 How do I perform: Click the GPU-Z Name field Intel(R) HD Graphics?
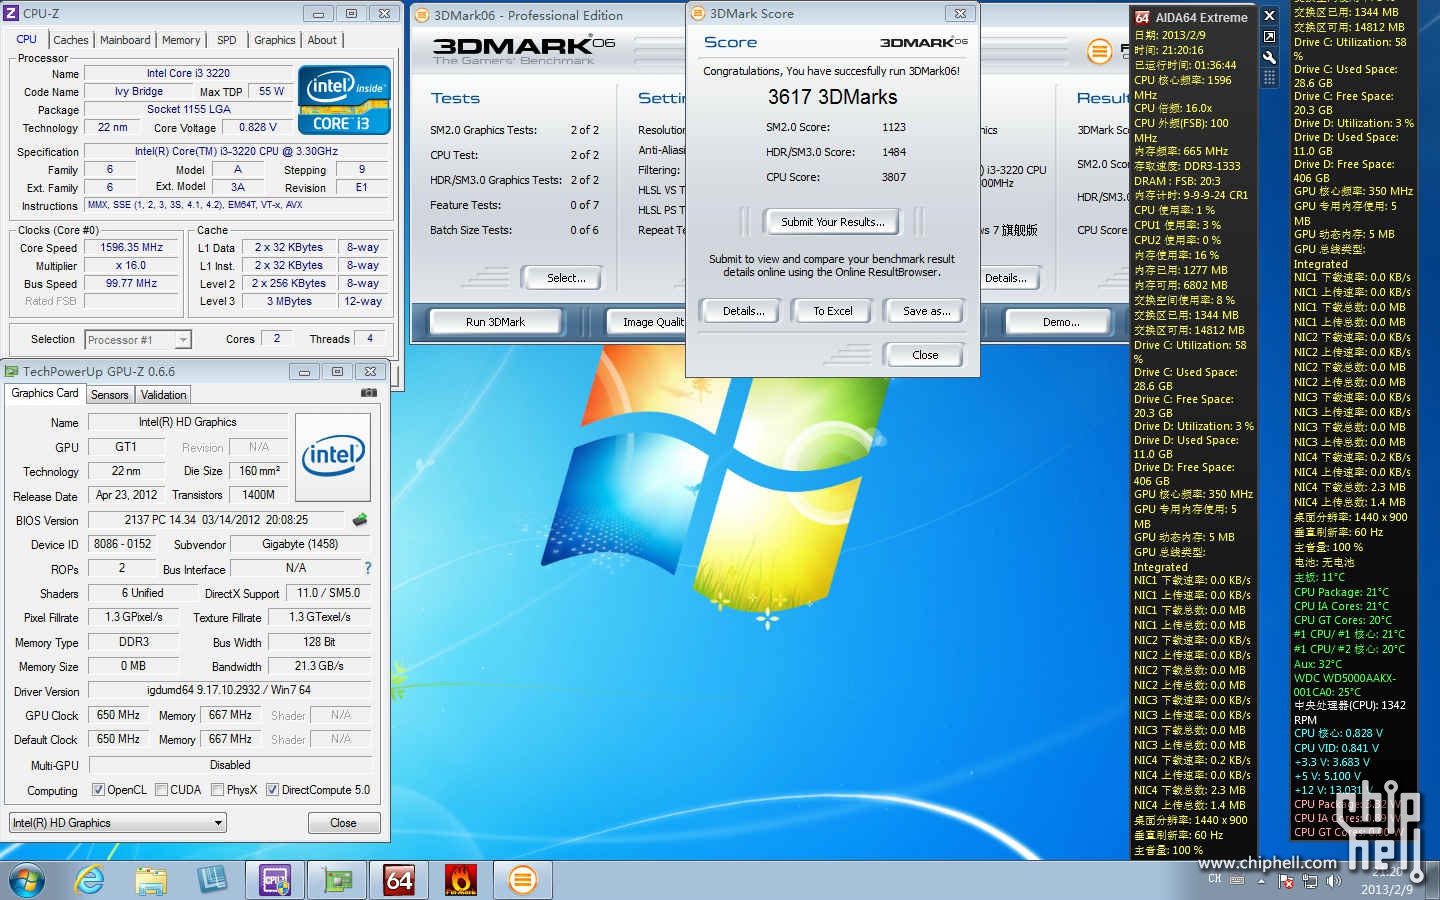(x=188, y=422)
